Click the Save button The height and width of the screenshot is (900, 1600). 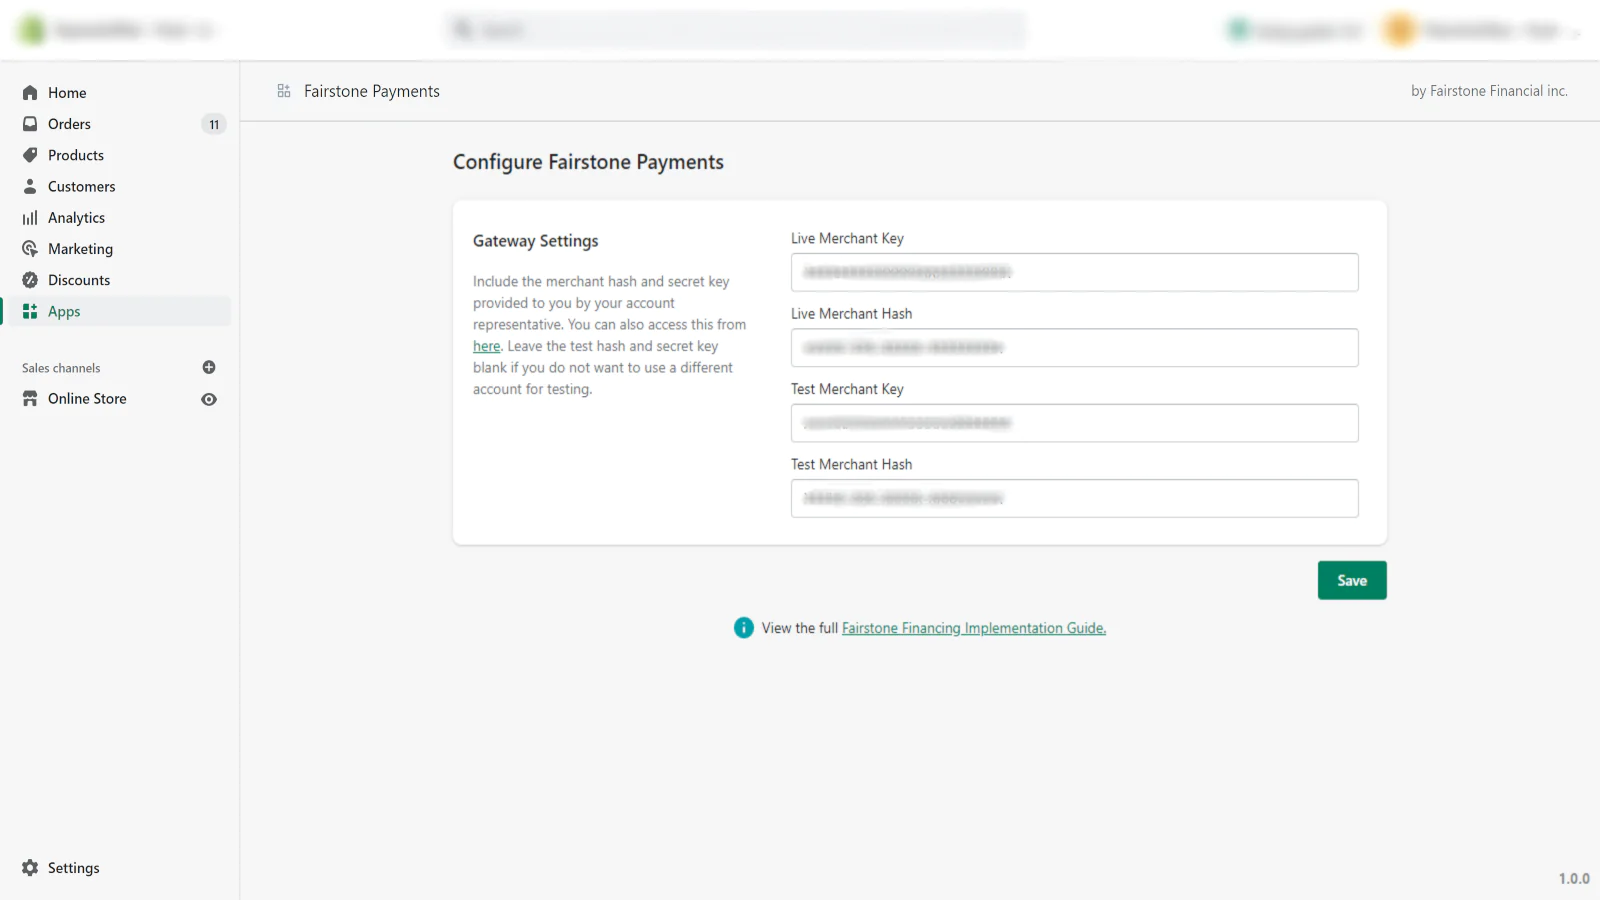pyautogui.click(x=1352, y=580)
